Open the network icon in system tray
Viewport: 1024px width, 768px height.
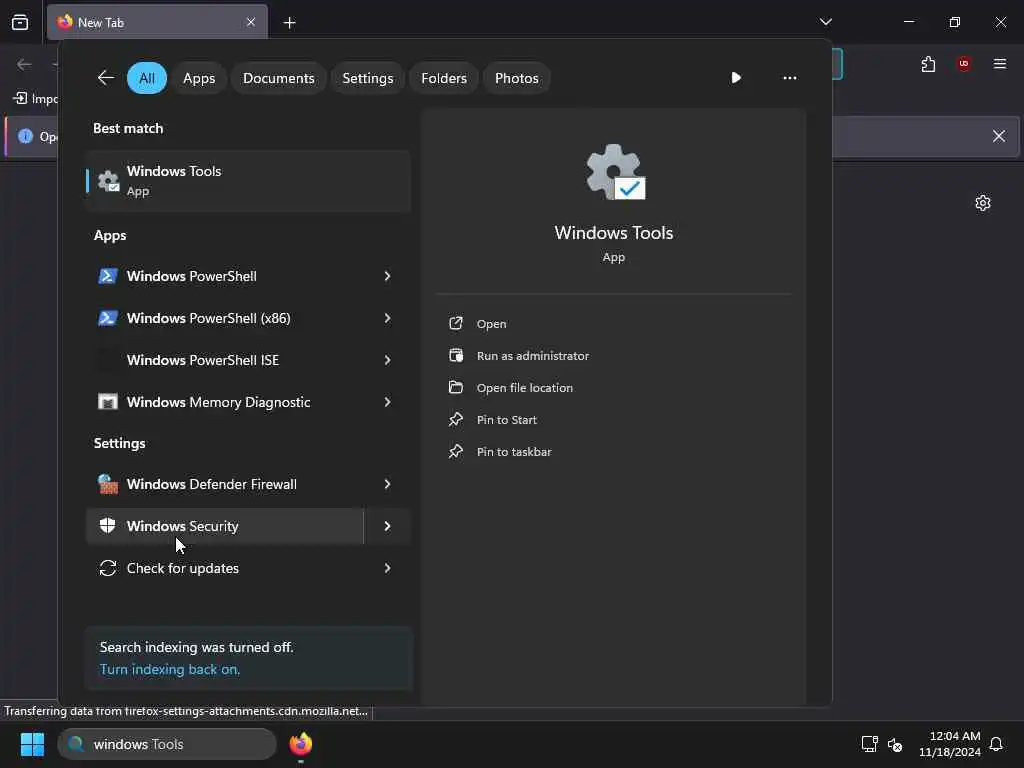(869, 744)
